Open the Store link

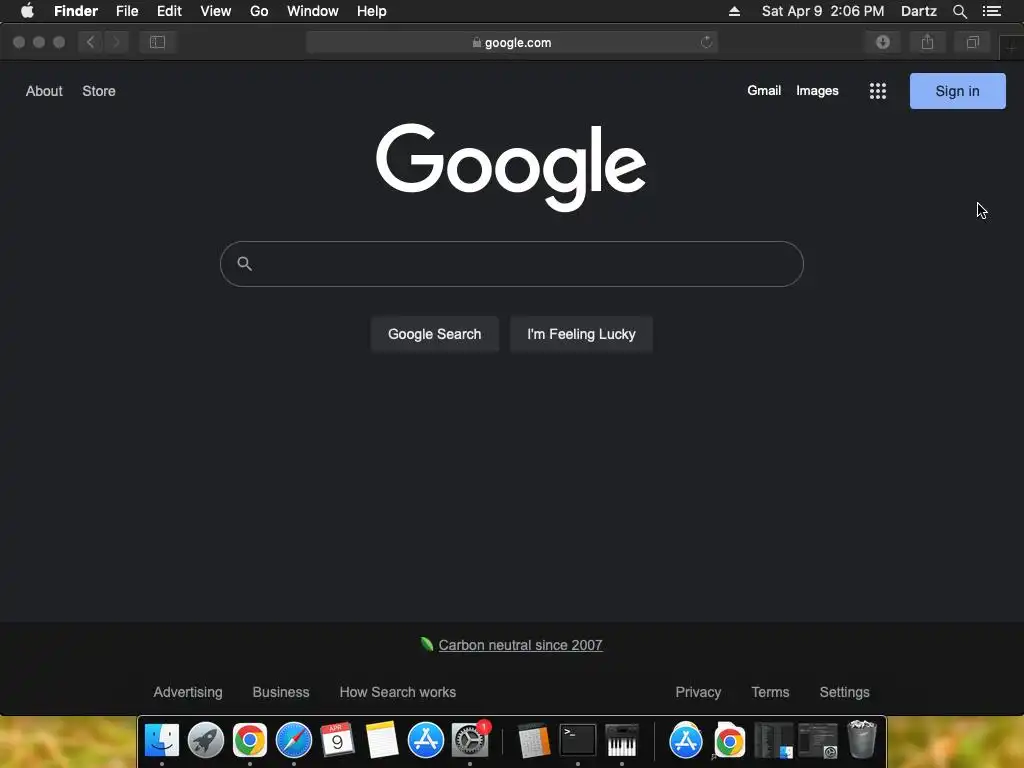pyautogui.click(x=99, y=91)
